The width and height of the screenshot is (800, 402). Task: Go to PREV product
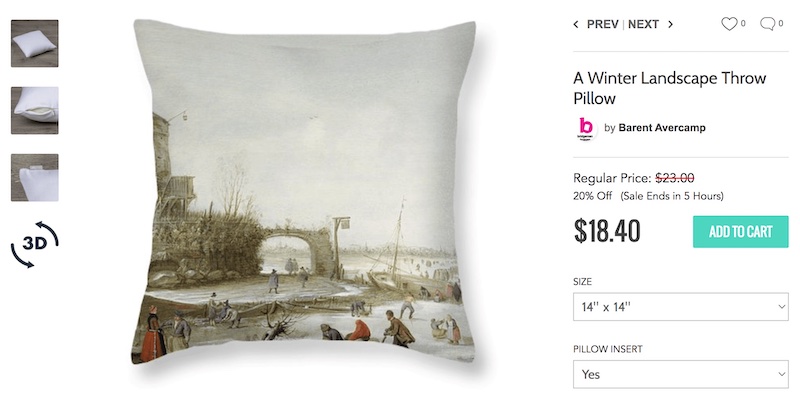coord(603,24)
